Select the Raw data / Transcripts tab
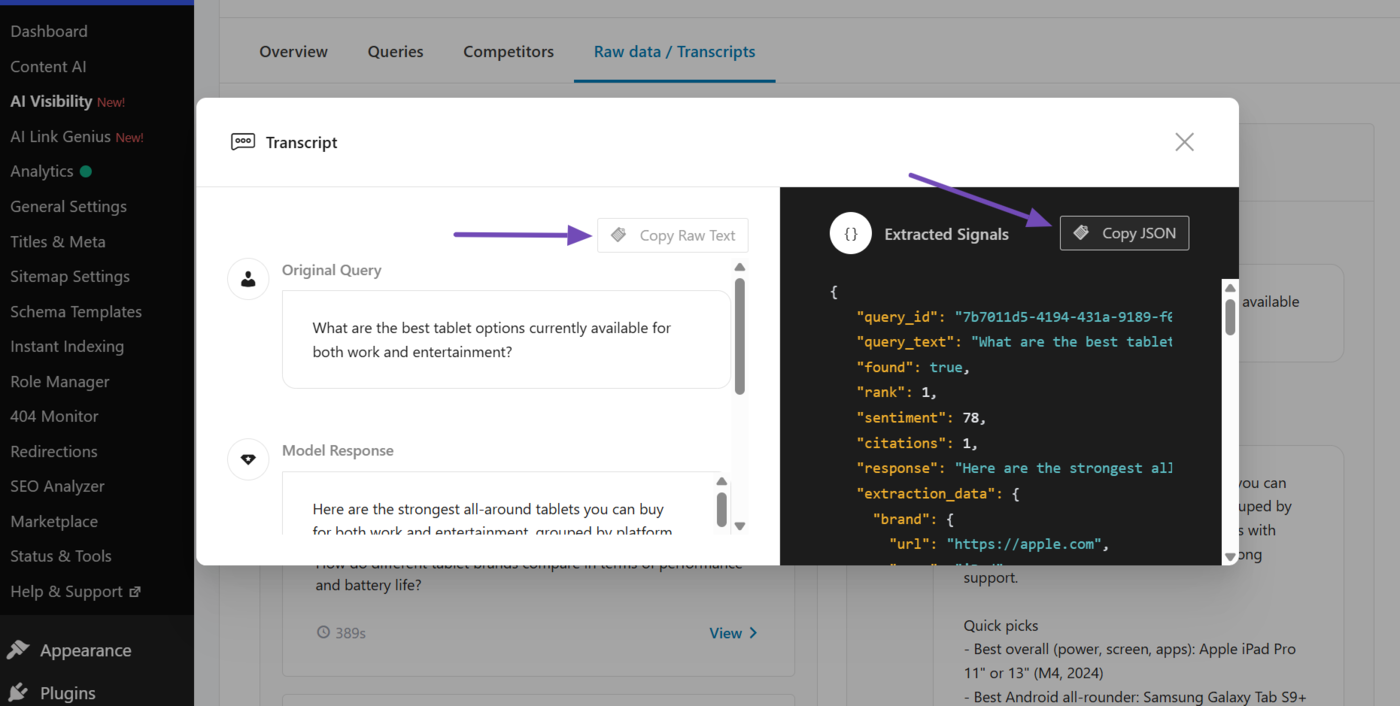This screenshot has height=706, width=1400. point(674,51)
